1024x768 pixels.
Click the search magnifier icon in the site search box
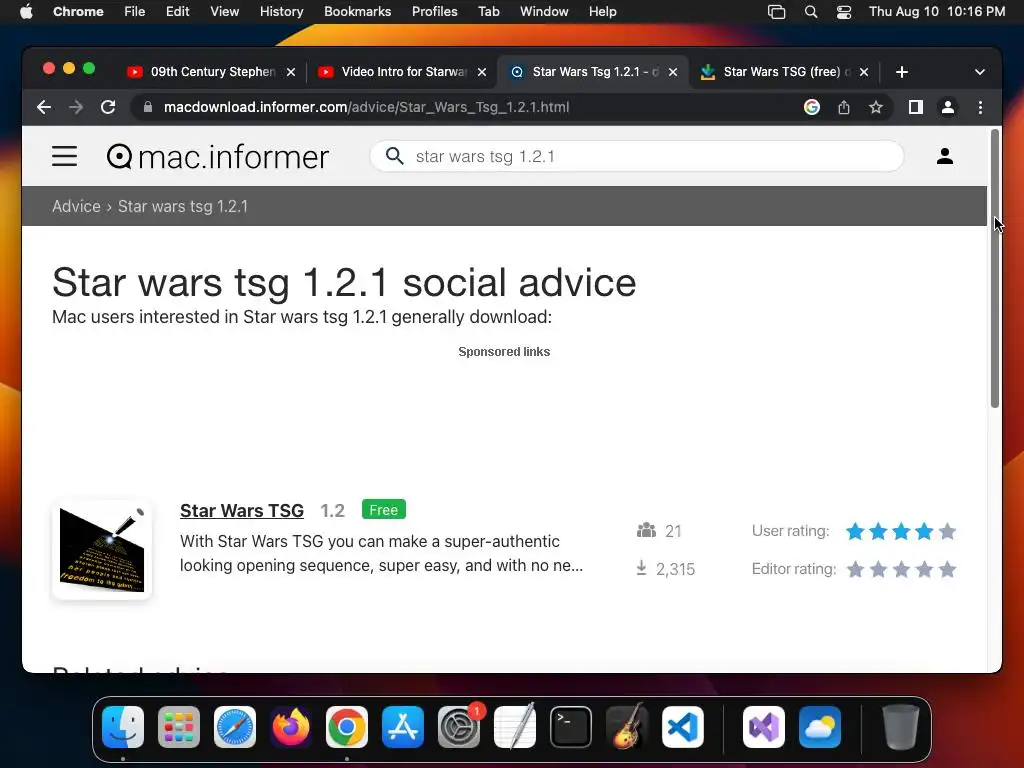point(394,156)
